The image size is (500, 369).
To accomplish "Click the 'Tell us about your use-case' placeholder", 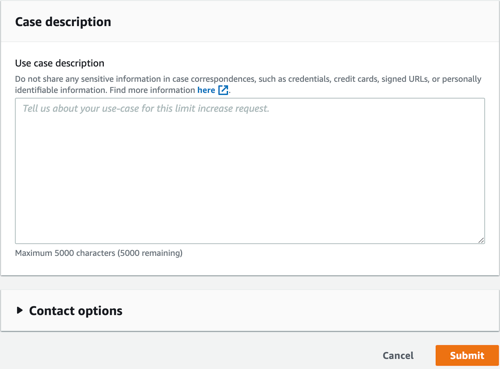I will (x=146, y=108).
